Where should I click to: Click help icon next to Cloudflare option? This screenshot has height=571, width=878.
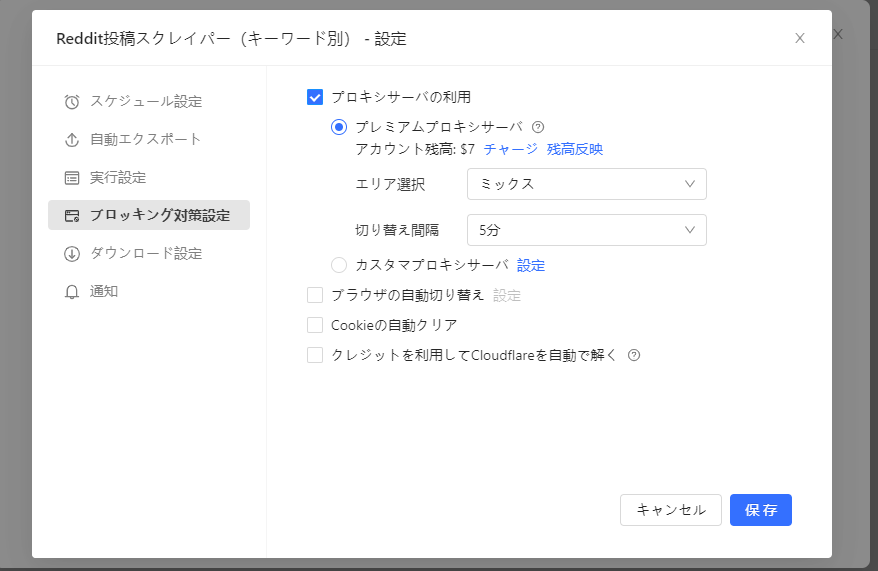[633, 355]
